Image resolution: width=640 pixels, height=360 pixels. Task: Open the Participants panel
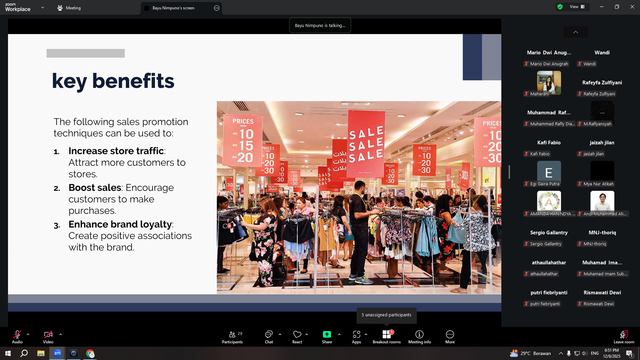tap(232, 337)
